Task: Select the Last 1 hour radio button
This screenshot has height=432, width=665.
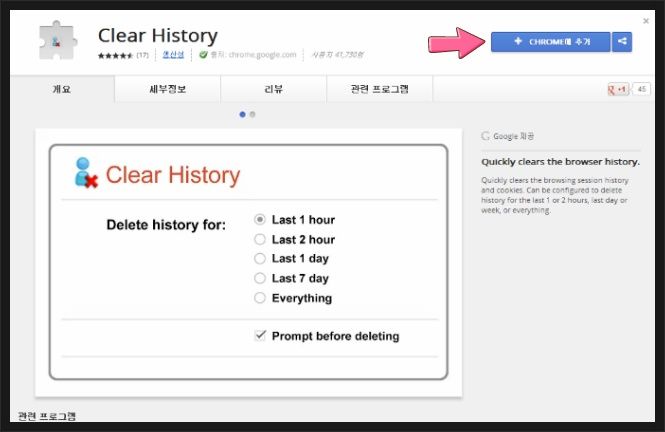Action: (260, 220)
